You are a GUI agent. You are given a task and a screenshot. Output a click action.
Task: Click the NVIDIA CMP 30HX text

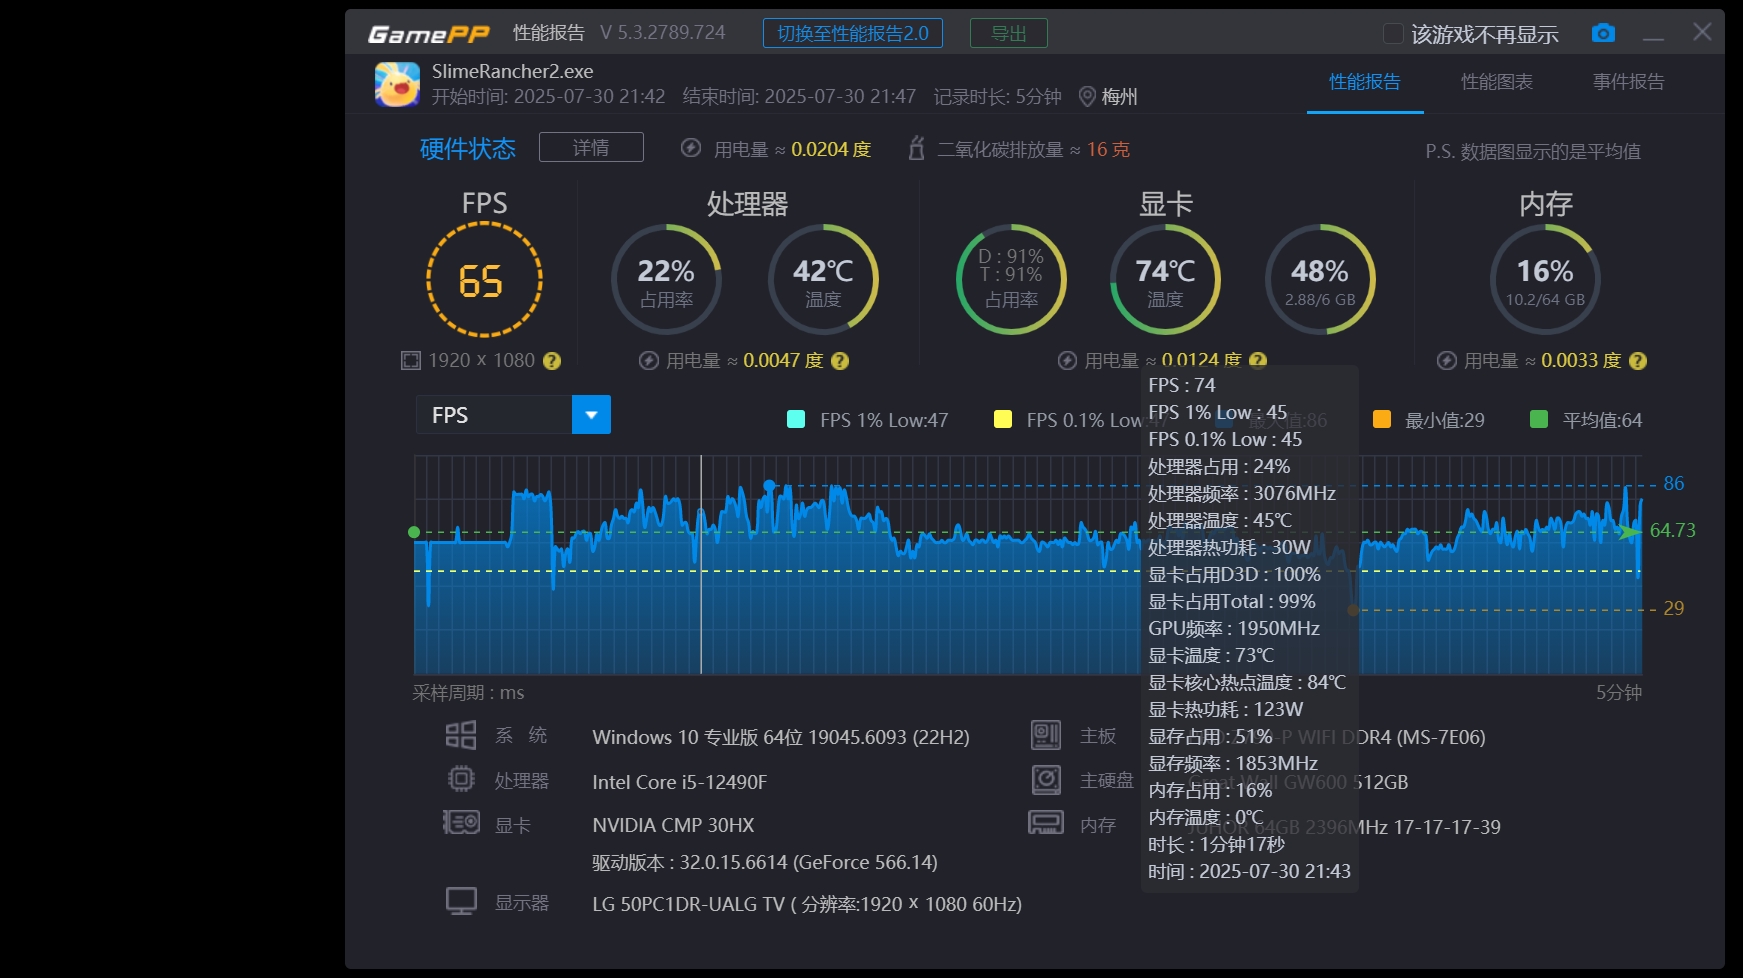pyautogui.click(x=673, y=825)
